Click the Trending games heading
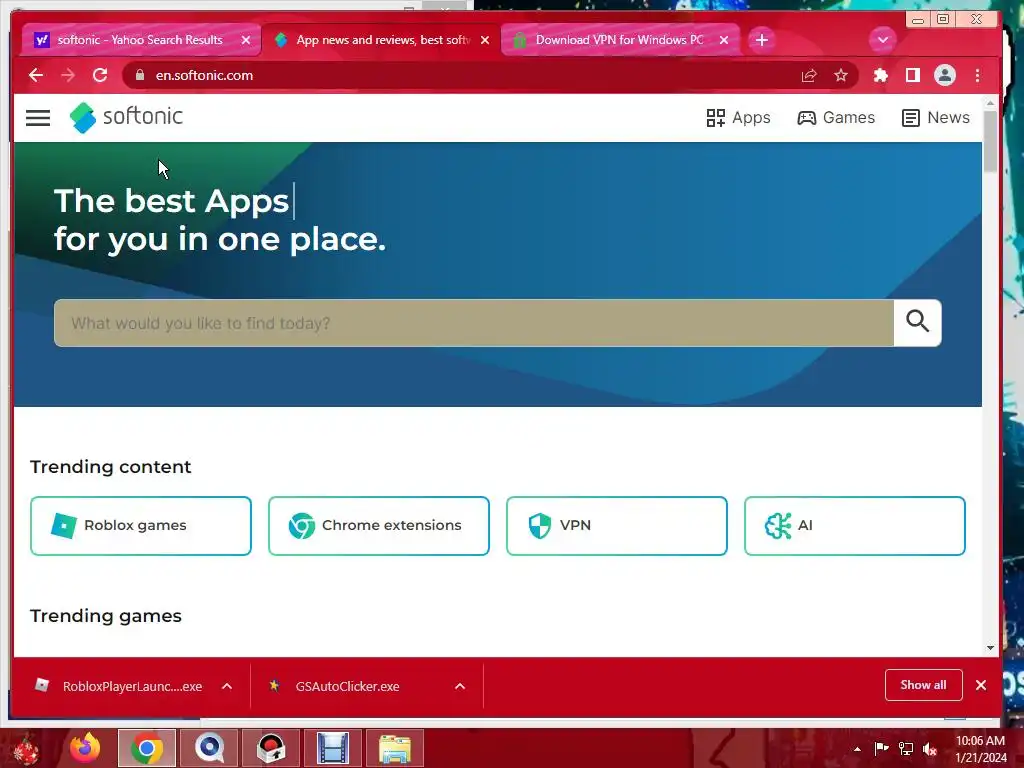Image resolution: width=1024 pixels, height=768 pixels. pyautogui.click(x=106, y=616)
